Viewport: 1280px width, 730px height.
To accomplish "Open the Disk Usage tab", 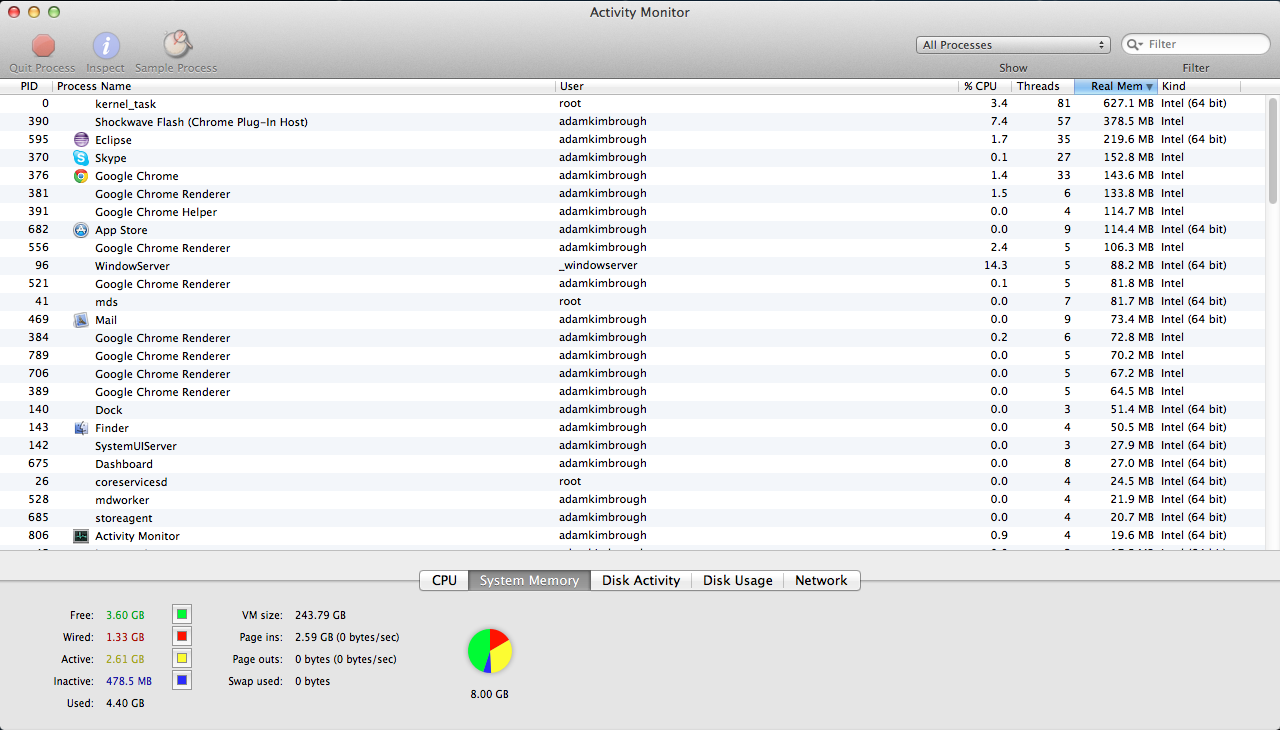I will 738,580.
